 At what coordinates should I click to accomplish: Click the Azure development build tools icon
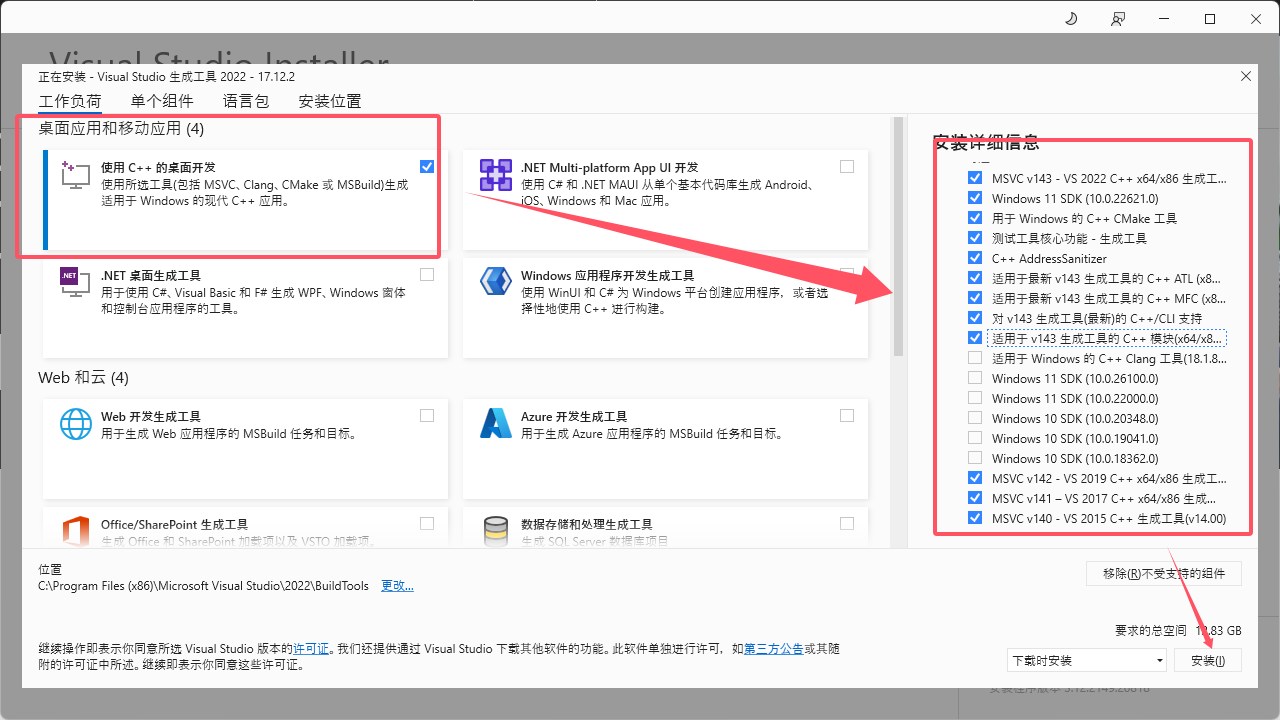click(x=496, y=423)
